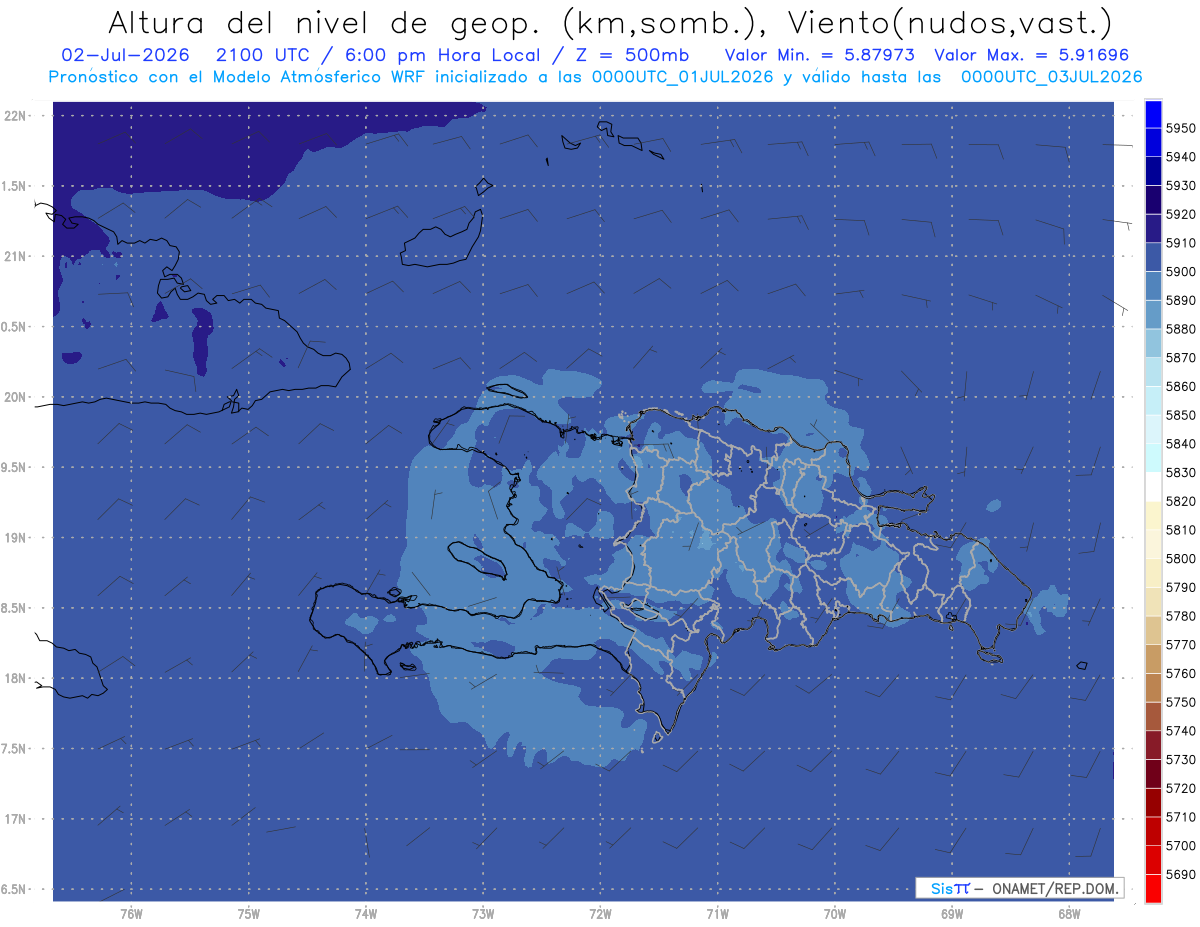The height and width of the screenshot is (927, 1200).
Task: Click the '22N' latitude label
Action: 16,115
